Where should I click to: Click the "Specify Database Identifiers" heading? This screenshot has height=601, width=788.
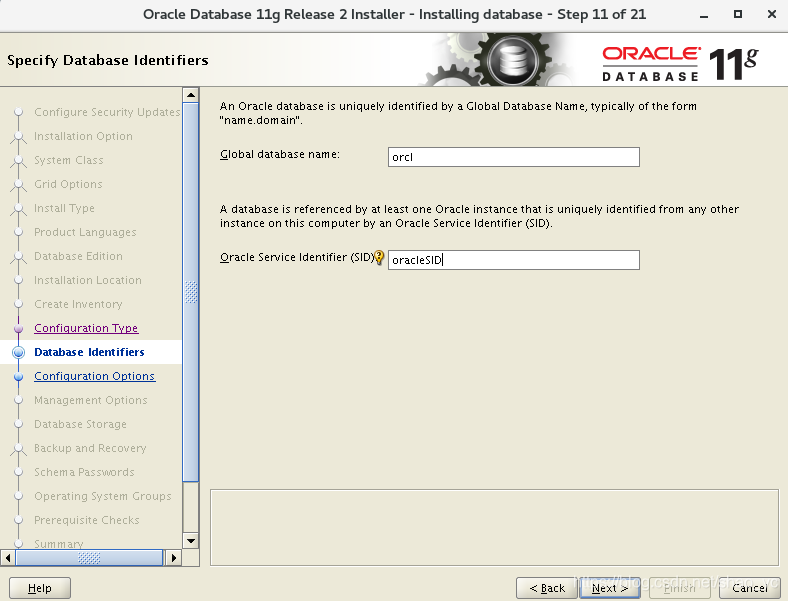click(x=108, y=60)
